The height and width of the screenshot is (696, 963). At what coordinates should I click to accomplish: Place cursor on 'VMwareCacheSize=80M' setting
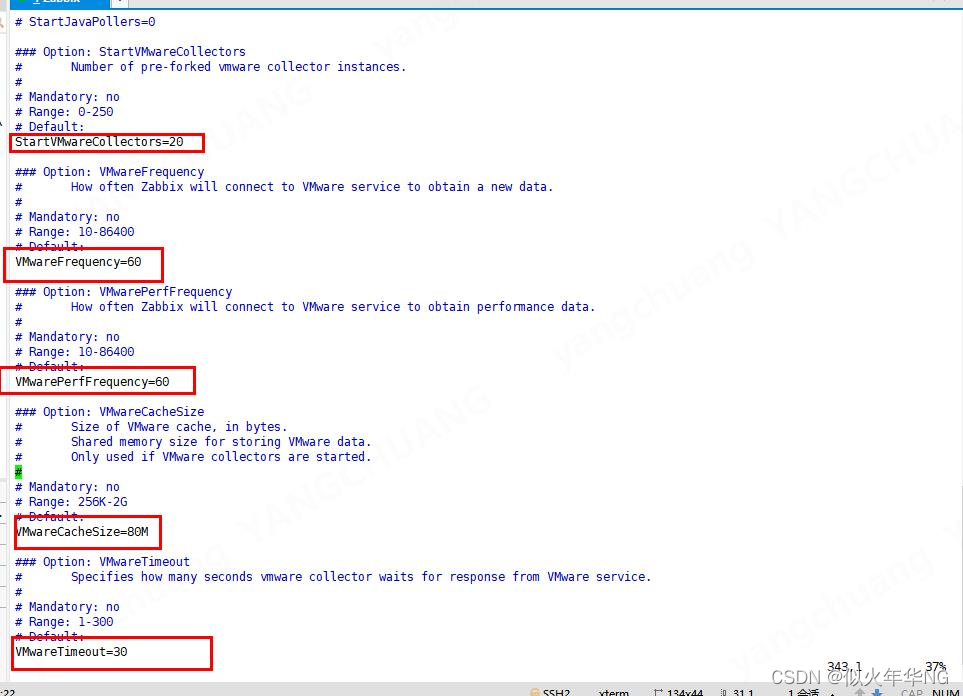pyautogui.click(x=82, y=532)
